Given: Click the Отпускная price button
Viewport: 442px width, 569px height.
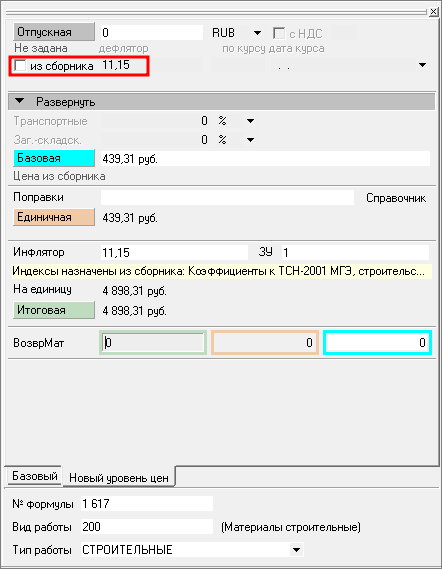Looking at the screenshot, I should [54, 32].
